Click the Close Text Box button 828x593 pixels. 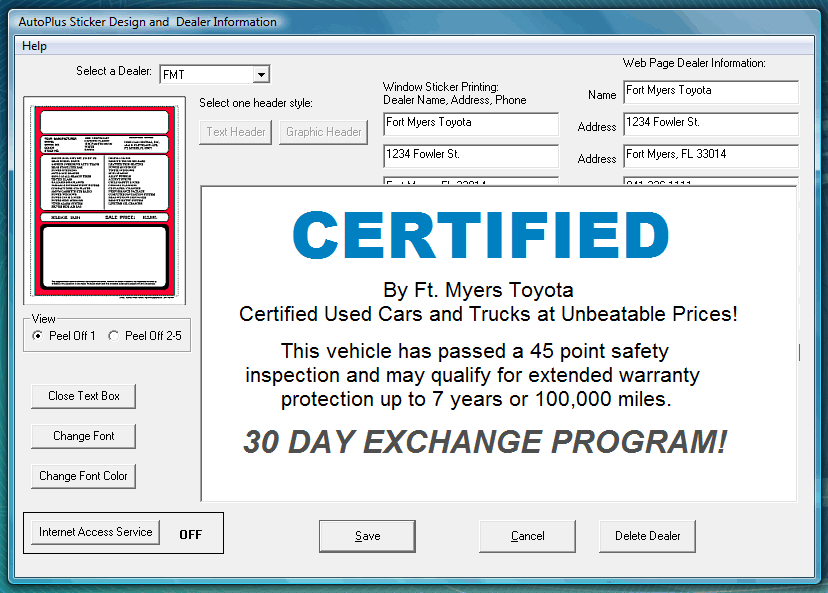[x=83, y=396]
